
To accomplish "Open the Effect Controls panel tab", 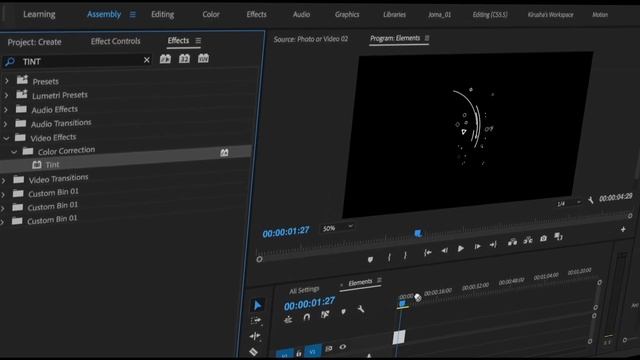I will (116, 41).
